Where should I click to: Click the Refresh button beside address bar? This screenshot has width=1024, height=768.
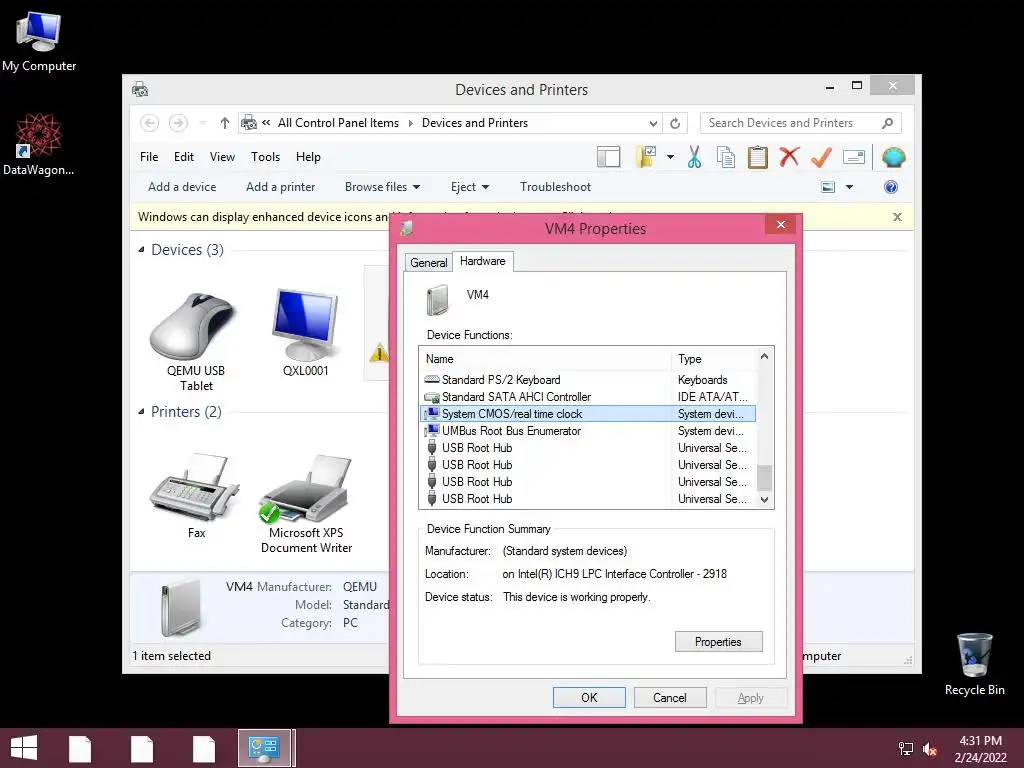(x=675, y=123)
